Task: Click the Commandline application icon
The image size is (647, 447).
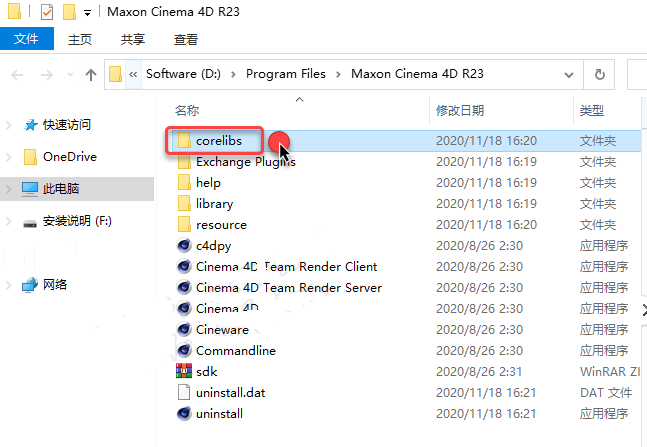Action: (x=184, y=350)
